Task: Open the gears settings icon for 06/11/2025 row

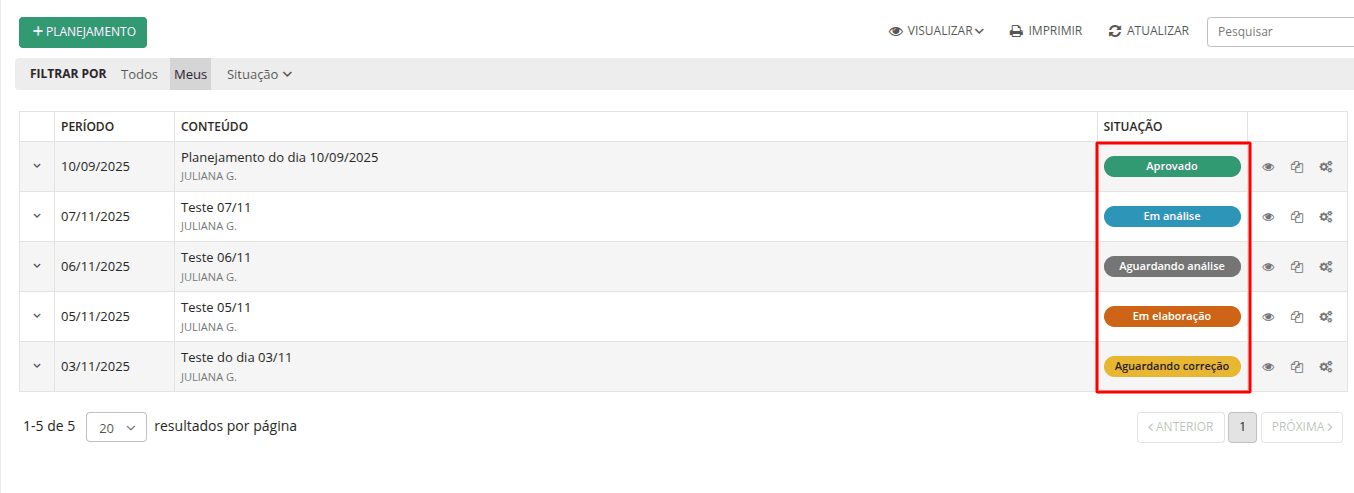Action: 1326,267
